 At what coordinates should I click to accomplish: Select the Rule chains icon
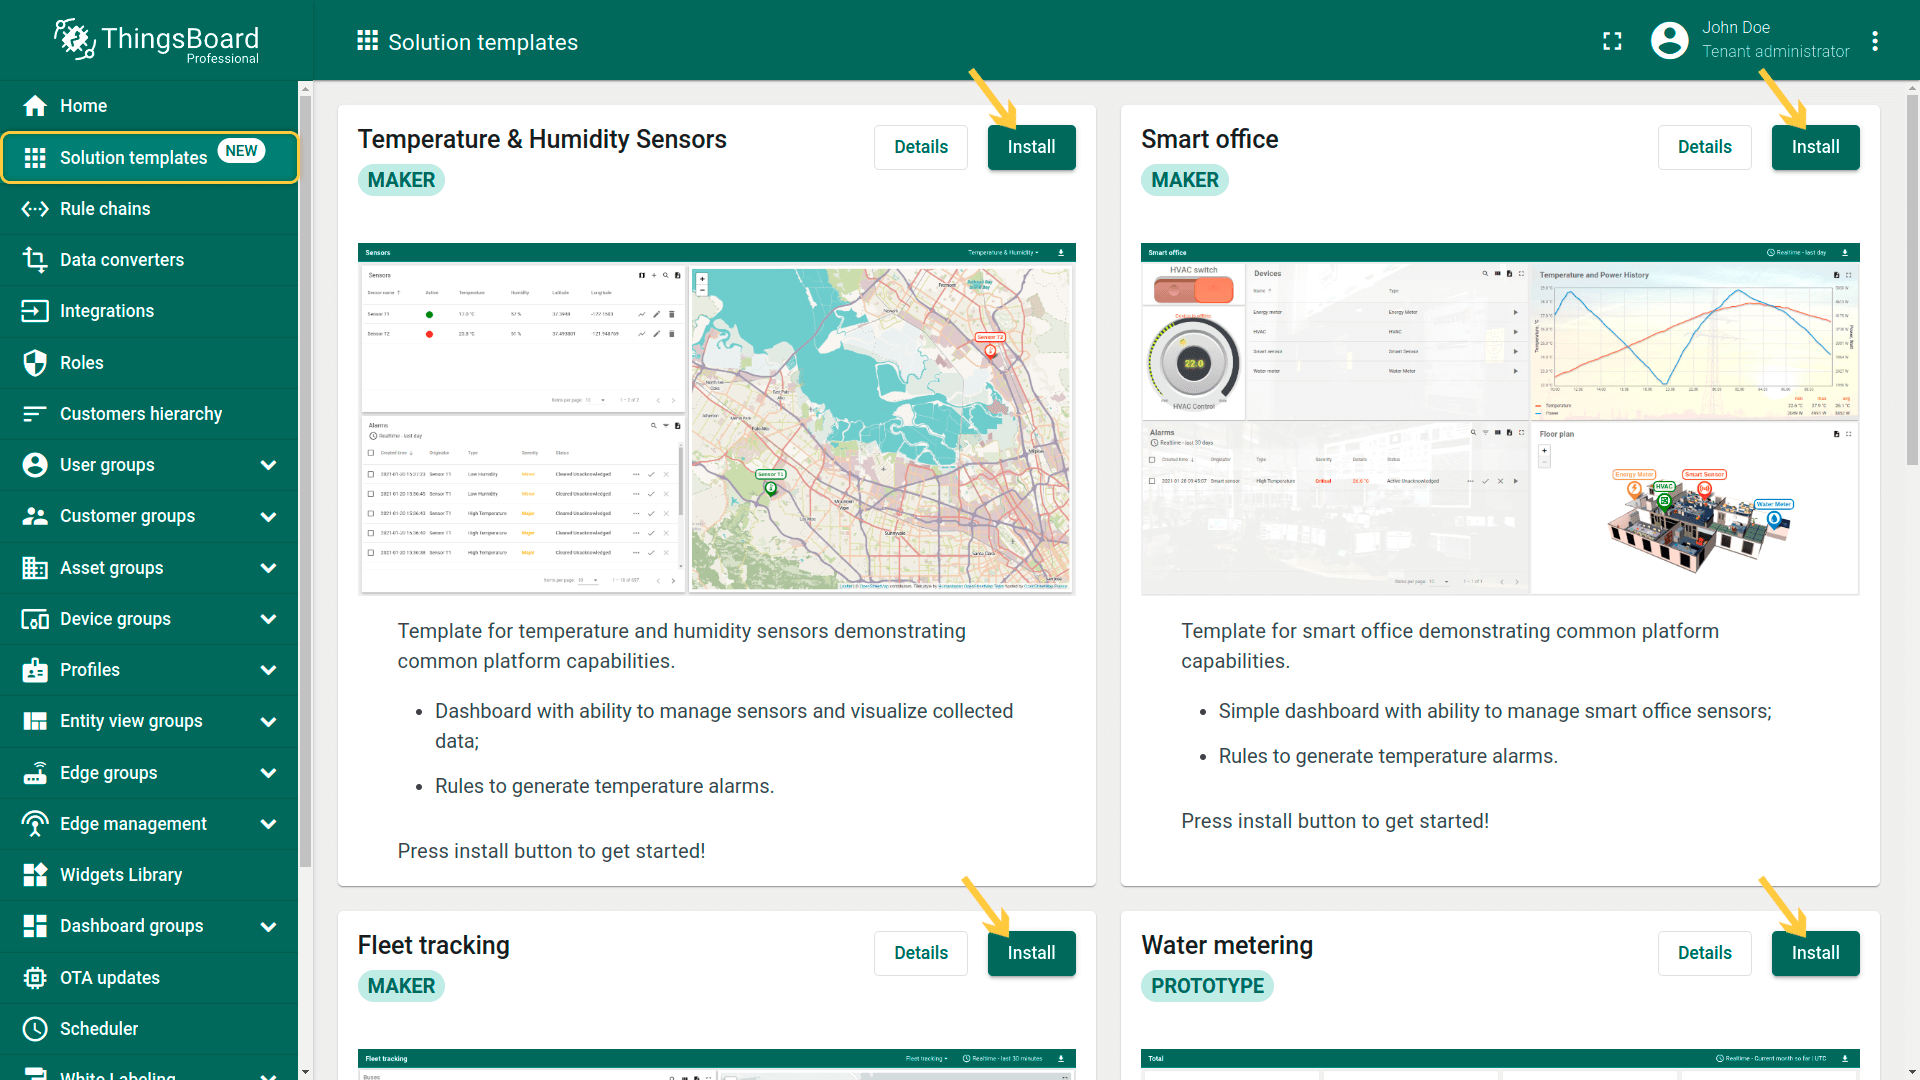click(x=35, y=209)
